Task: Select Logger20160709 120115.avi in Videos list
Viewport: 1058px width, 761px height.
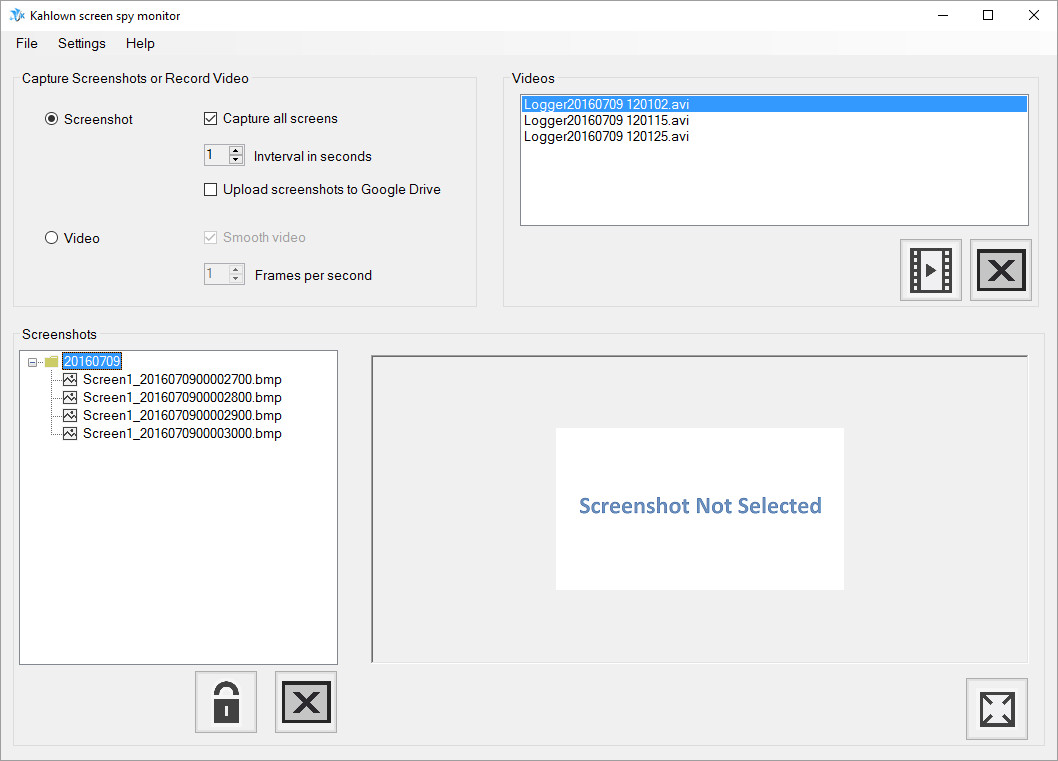Action: [774, 120]
